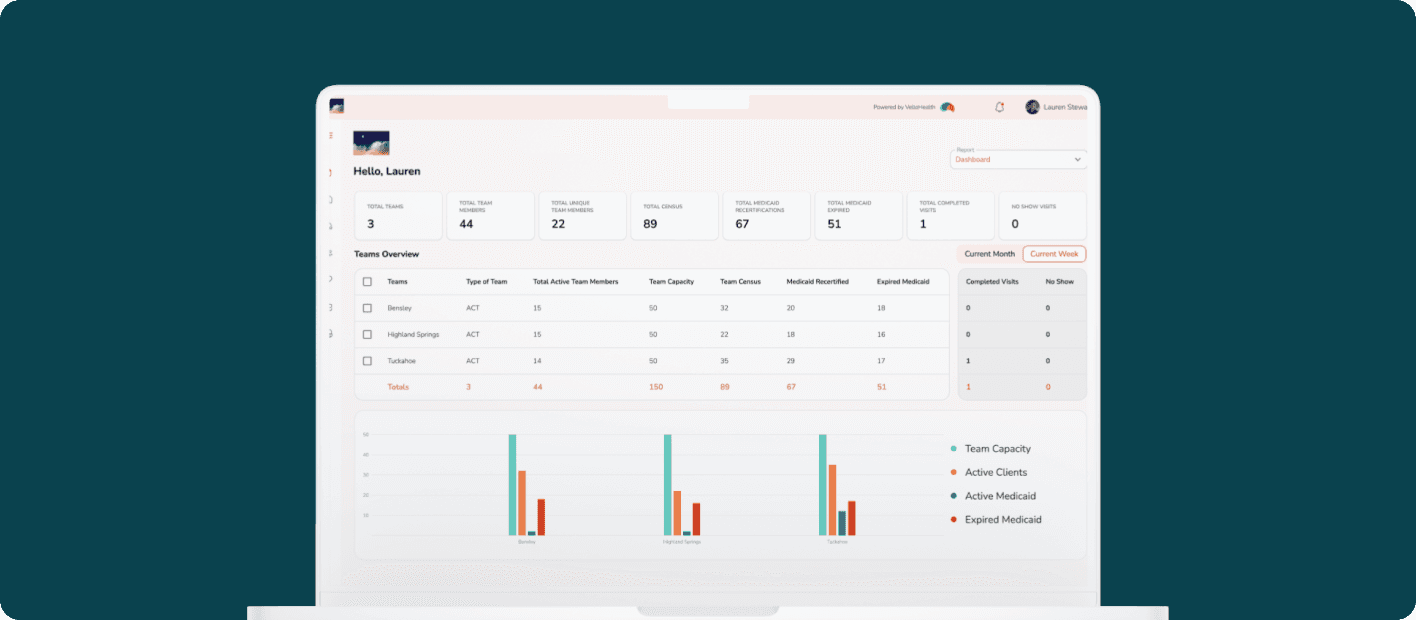Toggle the Expired Medicaid legend entry label
The width and height of the screenshot is (1416, 620).
click(1003, 520)
